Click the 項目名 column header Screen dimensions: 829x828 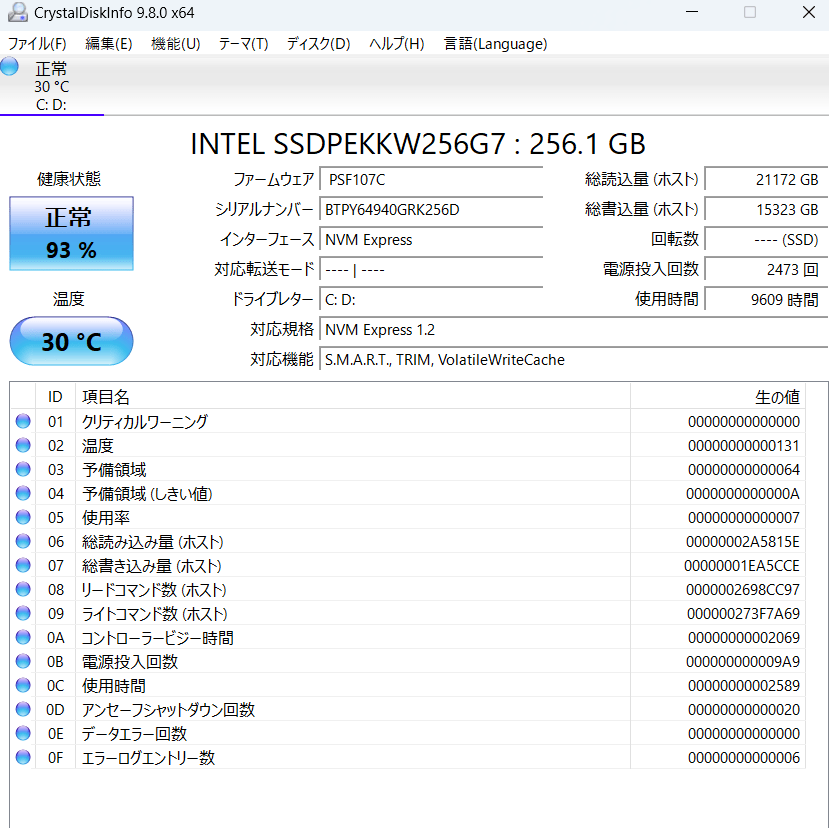106,397
